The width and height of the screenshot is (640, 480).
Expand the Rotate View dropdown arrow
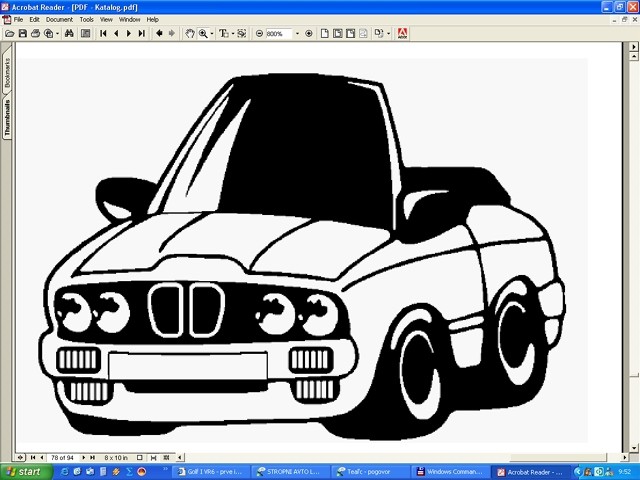388,33
